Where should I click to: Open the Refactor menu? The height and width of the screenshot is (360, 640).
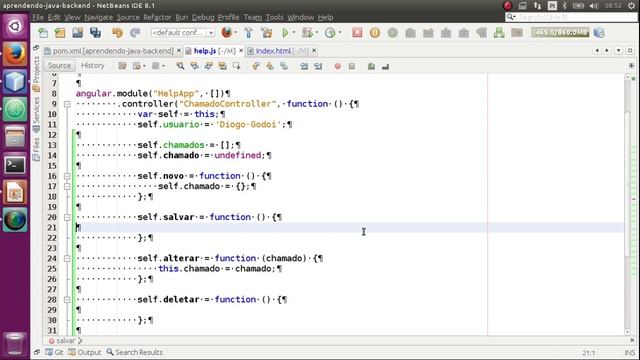point(157,17)
